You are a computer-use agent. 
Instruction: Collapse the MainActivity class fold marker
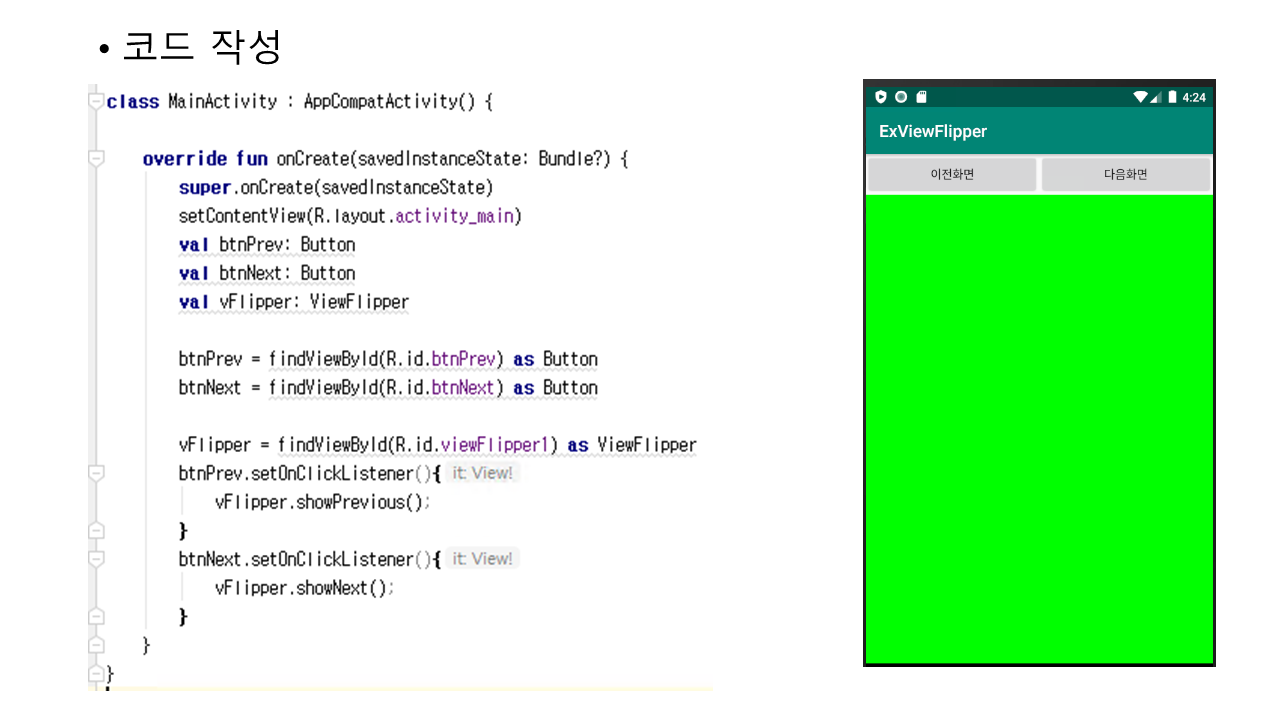point(96,101)
